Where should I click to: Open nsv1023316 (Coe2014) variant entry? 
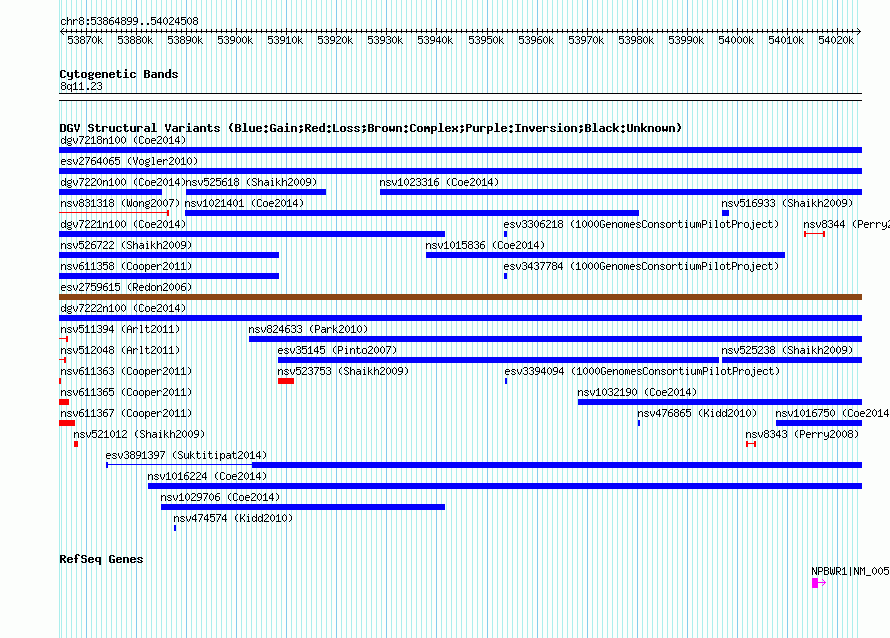pos(439,182)
